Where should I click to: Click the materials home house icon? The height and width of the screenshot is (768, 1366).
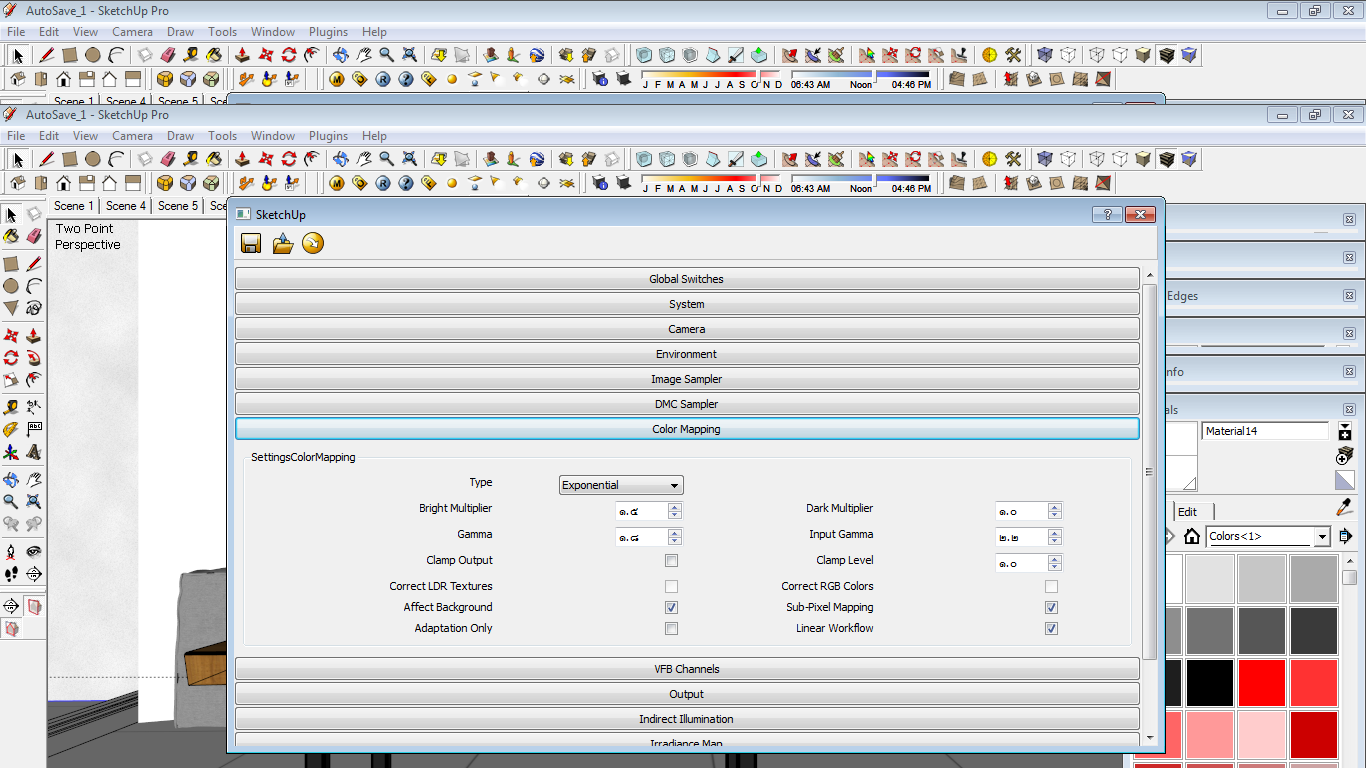(1191, 537)
